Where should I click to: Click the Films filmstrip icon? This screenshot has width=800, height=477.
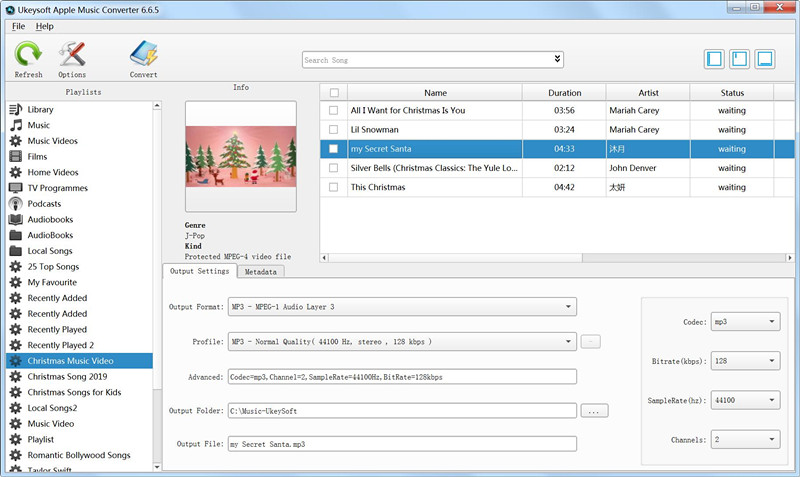click(16, 156)
